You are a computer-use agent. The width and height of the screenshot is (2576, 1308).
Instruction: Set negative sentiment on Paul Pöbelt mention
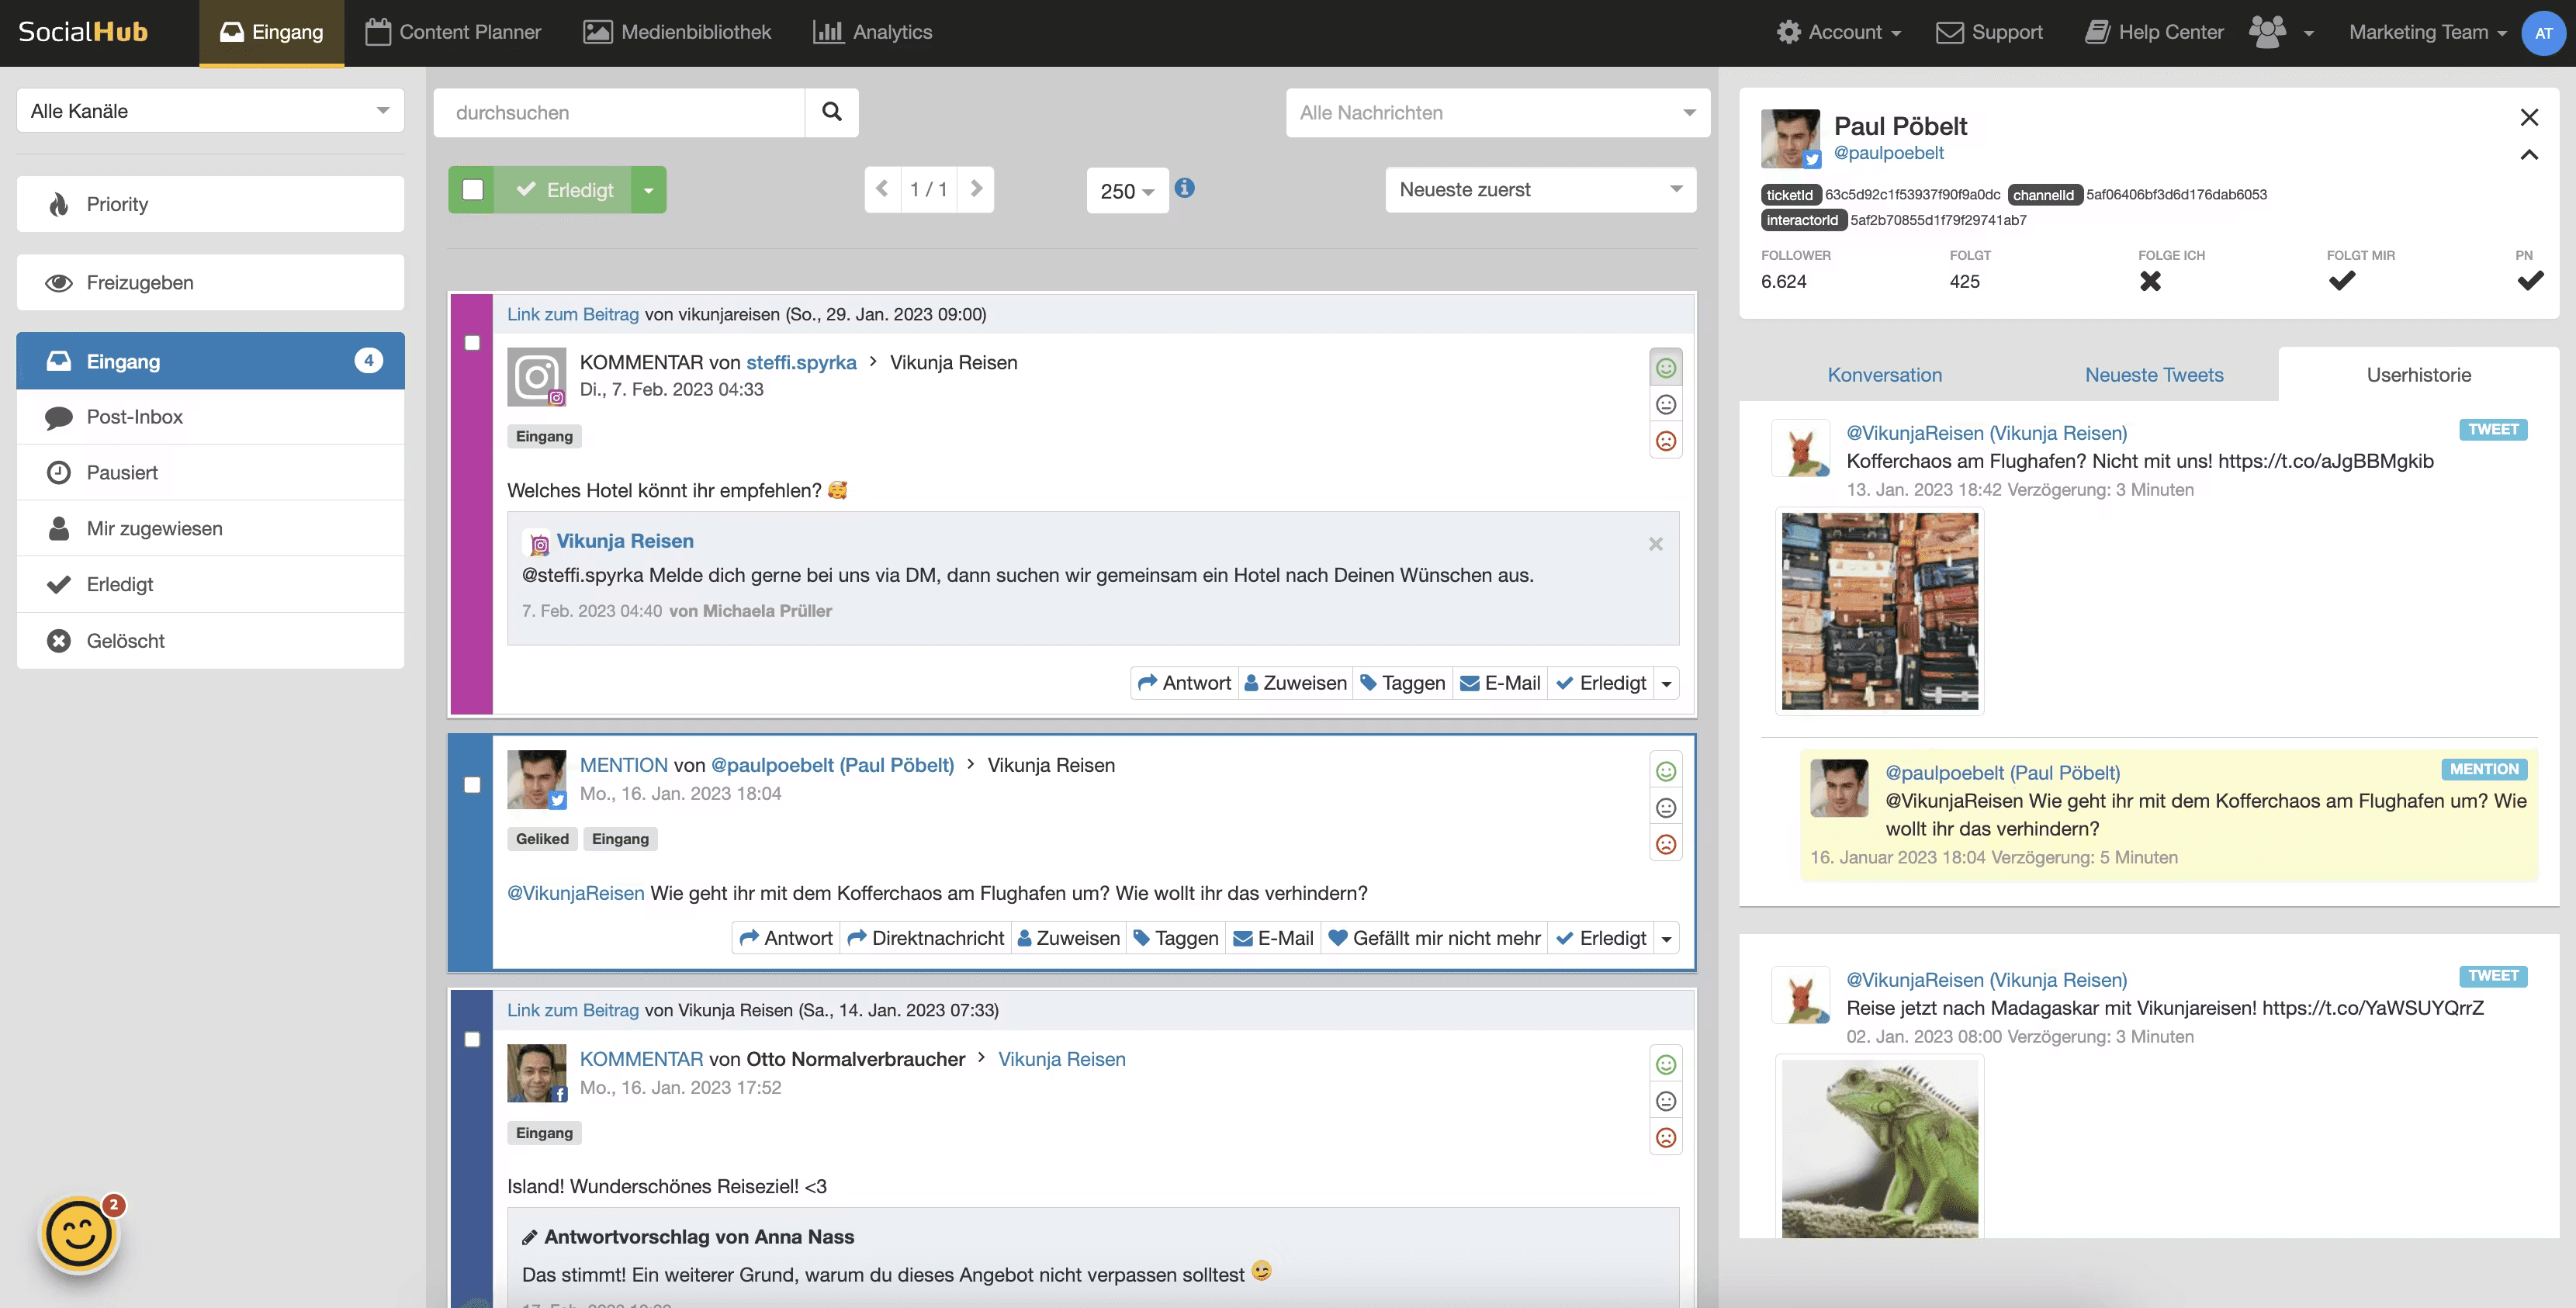(1665, 844)
